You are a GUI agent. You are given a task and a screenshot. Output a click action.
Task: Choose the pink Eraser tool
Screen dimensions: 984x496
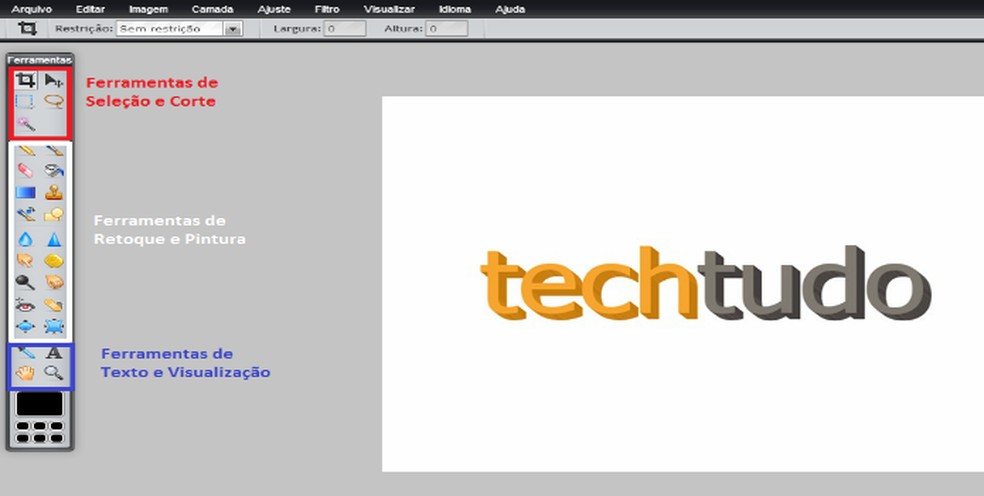(25, 170)
